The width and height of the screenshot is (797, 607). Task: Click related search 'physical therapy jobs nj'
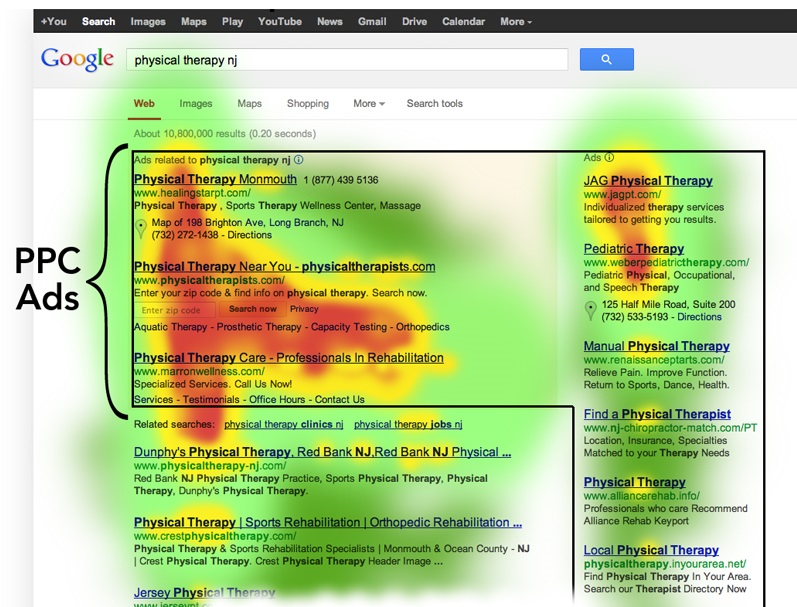[x=408, y=424]
